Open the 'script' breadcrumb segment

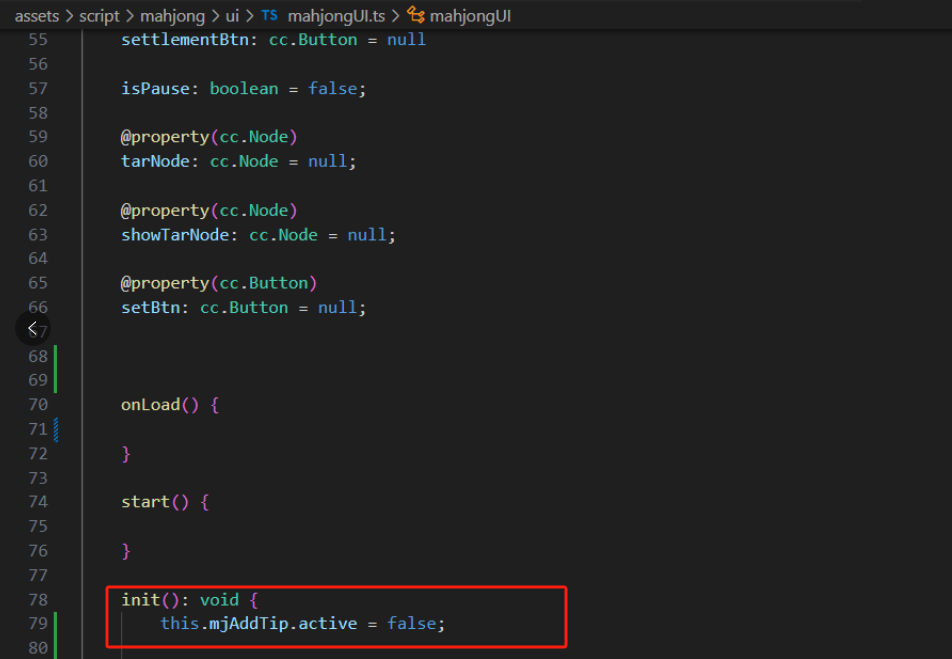click(100, 16)
